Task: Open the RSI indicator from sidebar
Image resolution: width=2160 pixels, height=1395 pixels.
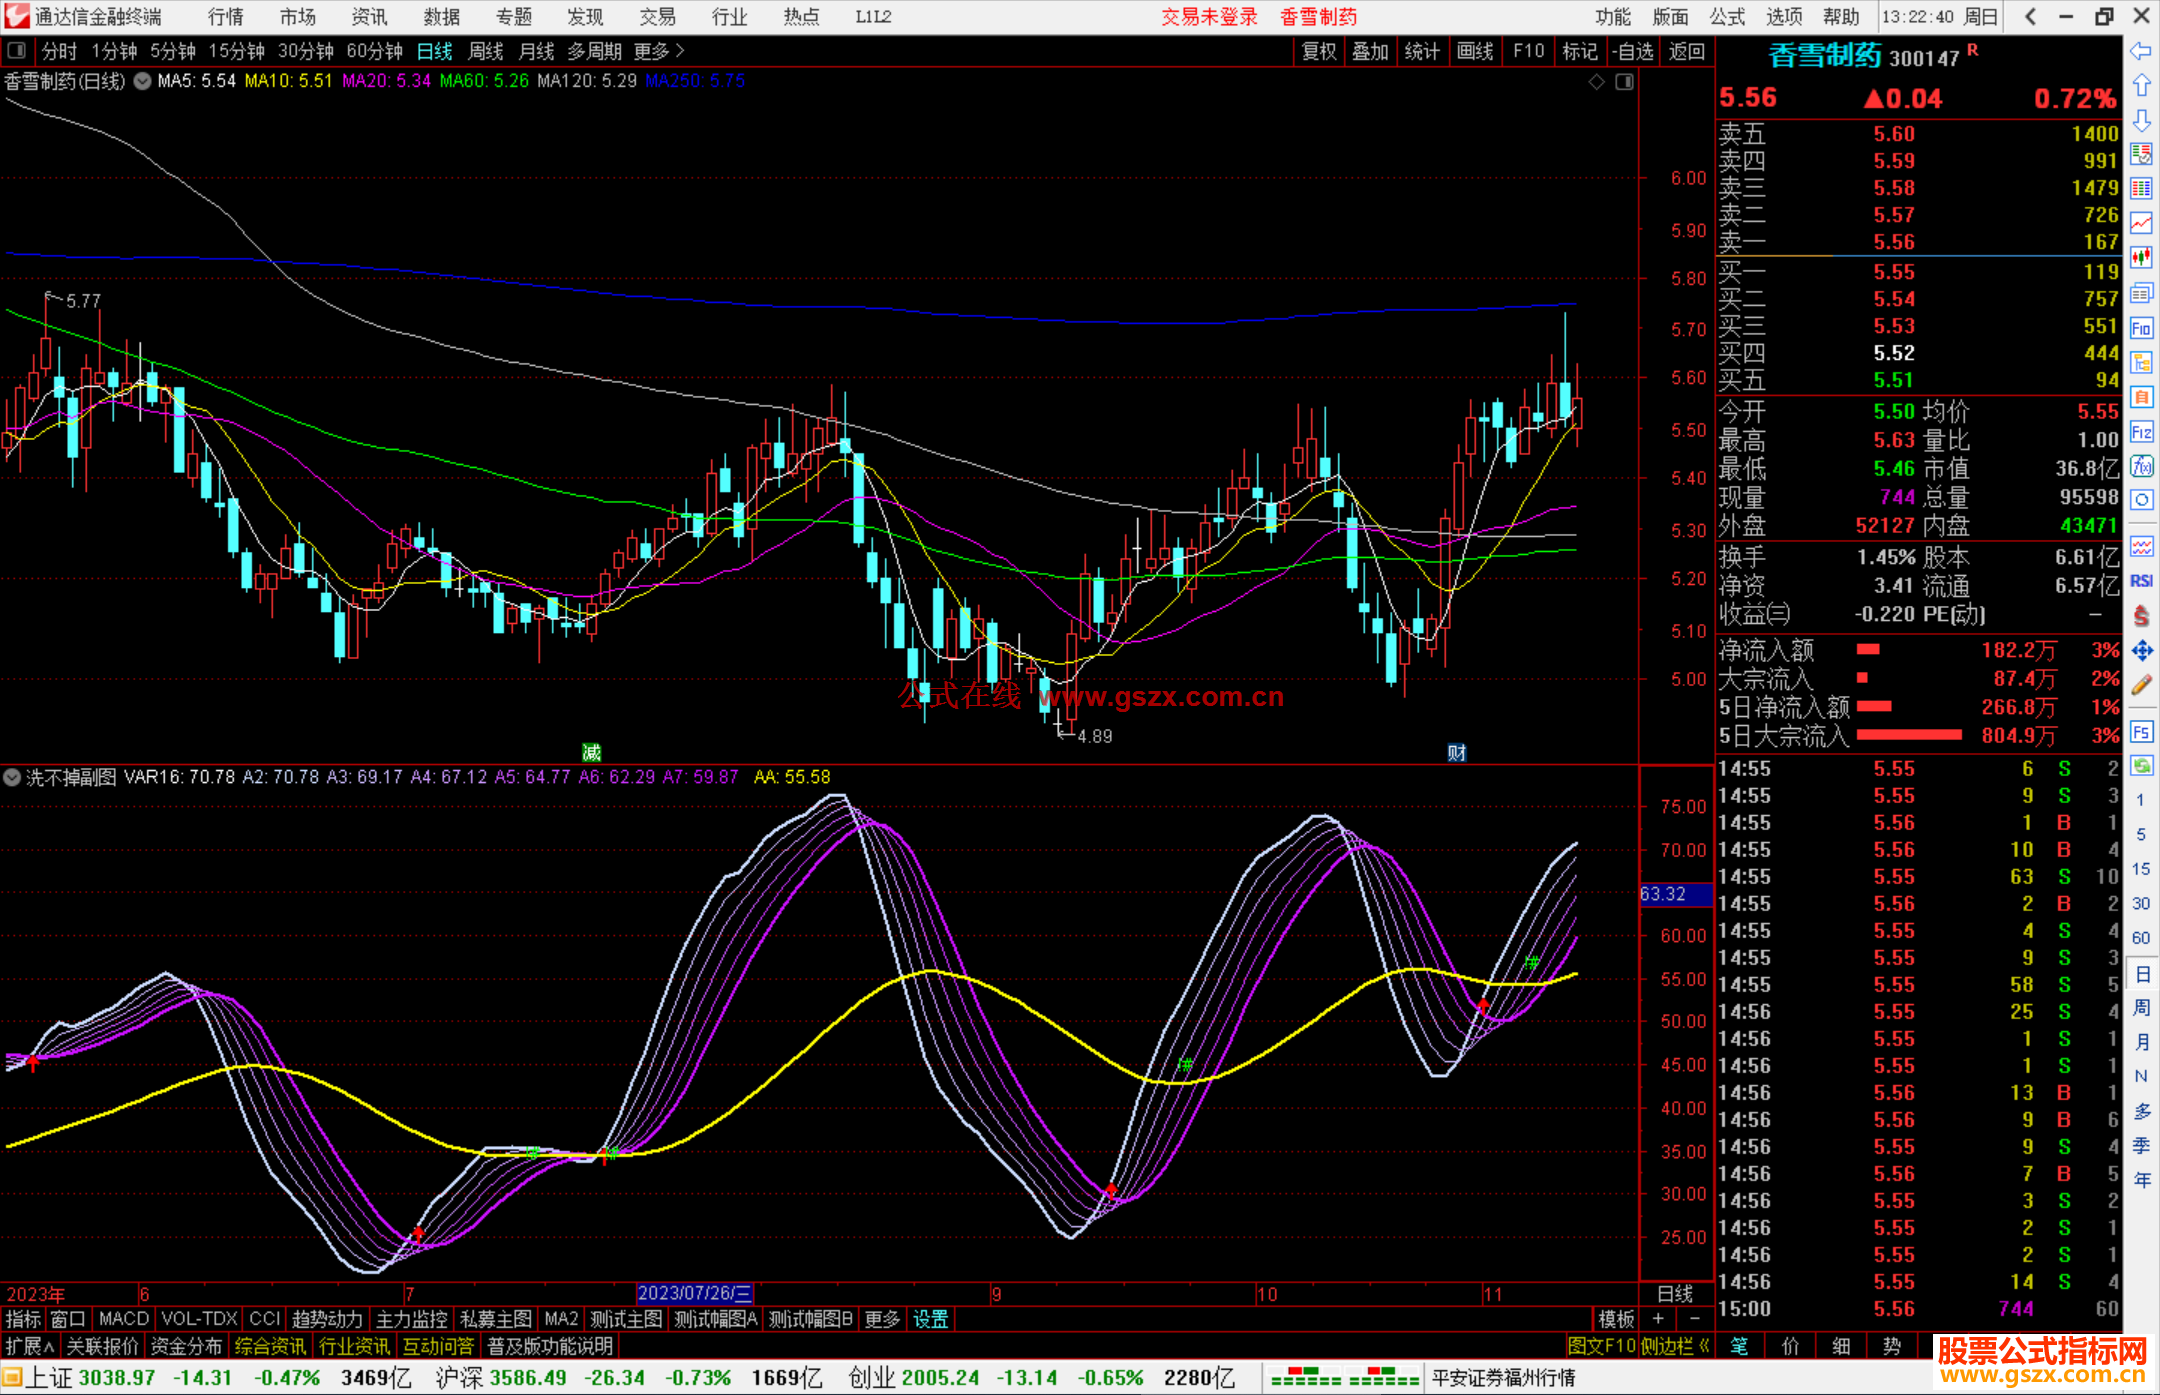Action: pyautogui.click(x=2141, y=581)
